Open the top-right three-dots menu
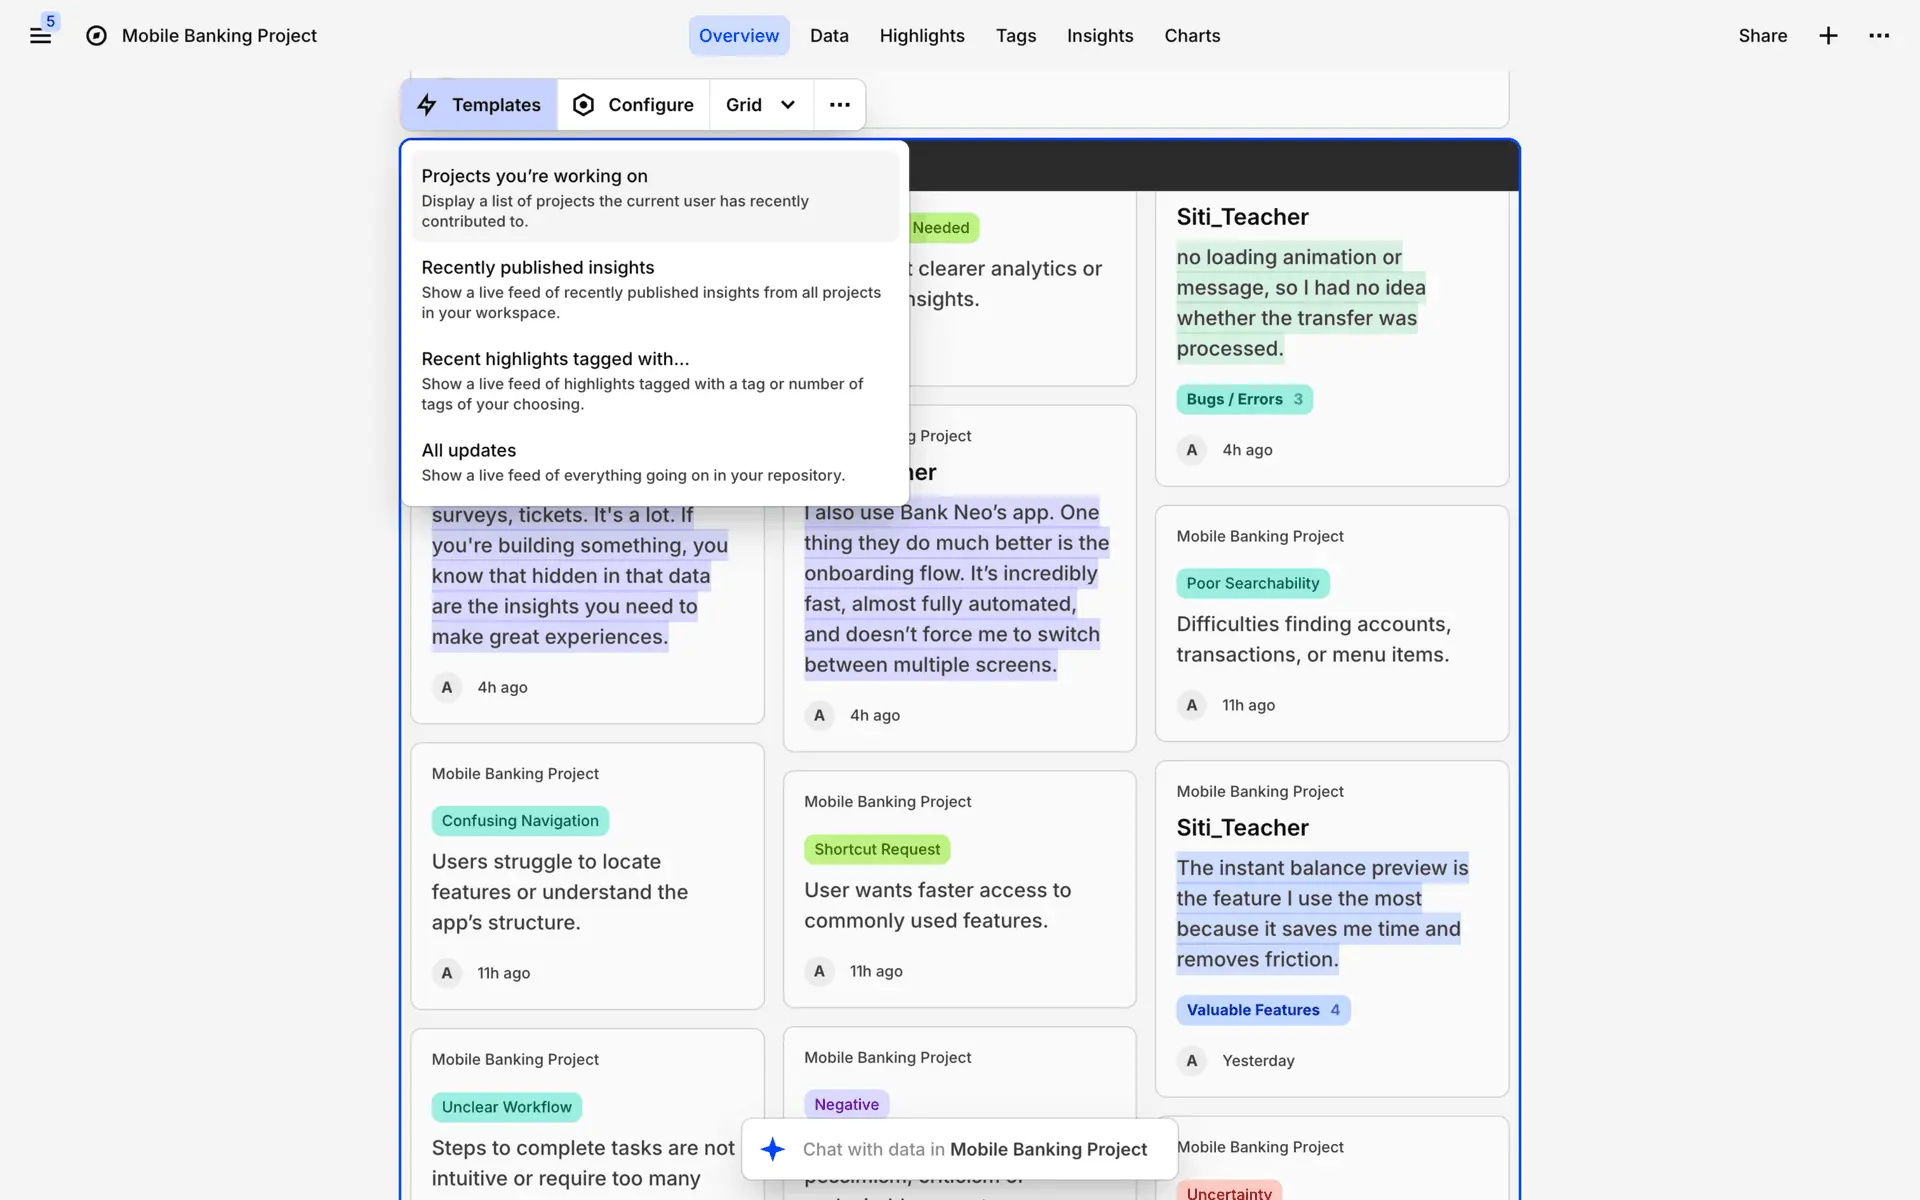Screen dimensions: 1920x1200 pos(1879,36)
